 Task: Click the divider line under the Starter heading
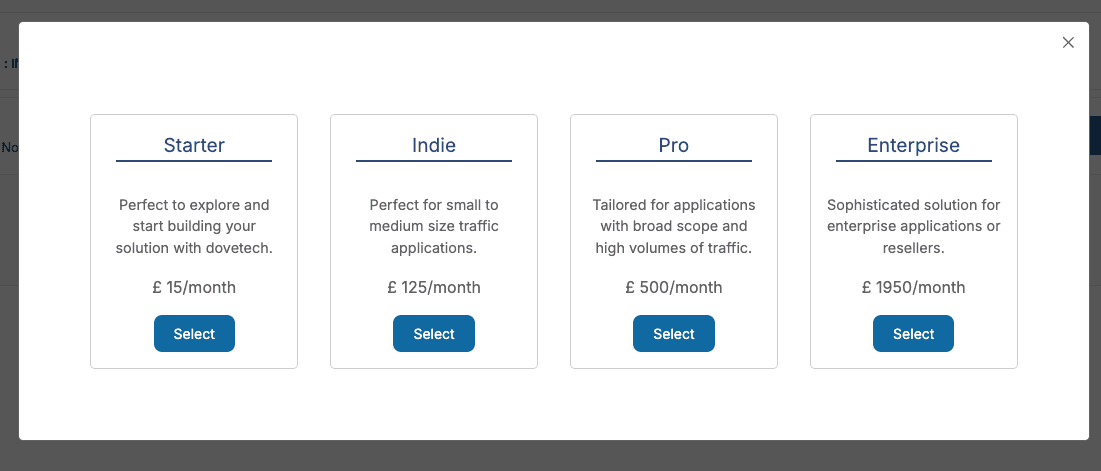pyautogui.click(x=194, y=161)
